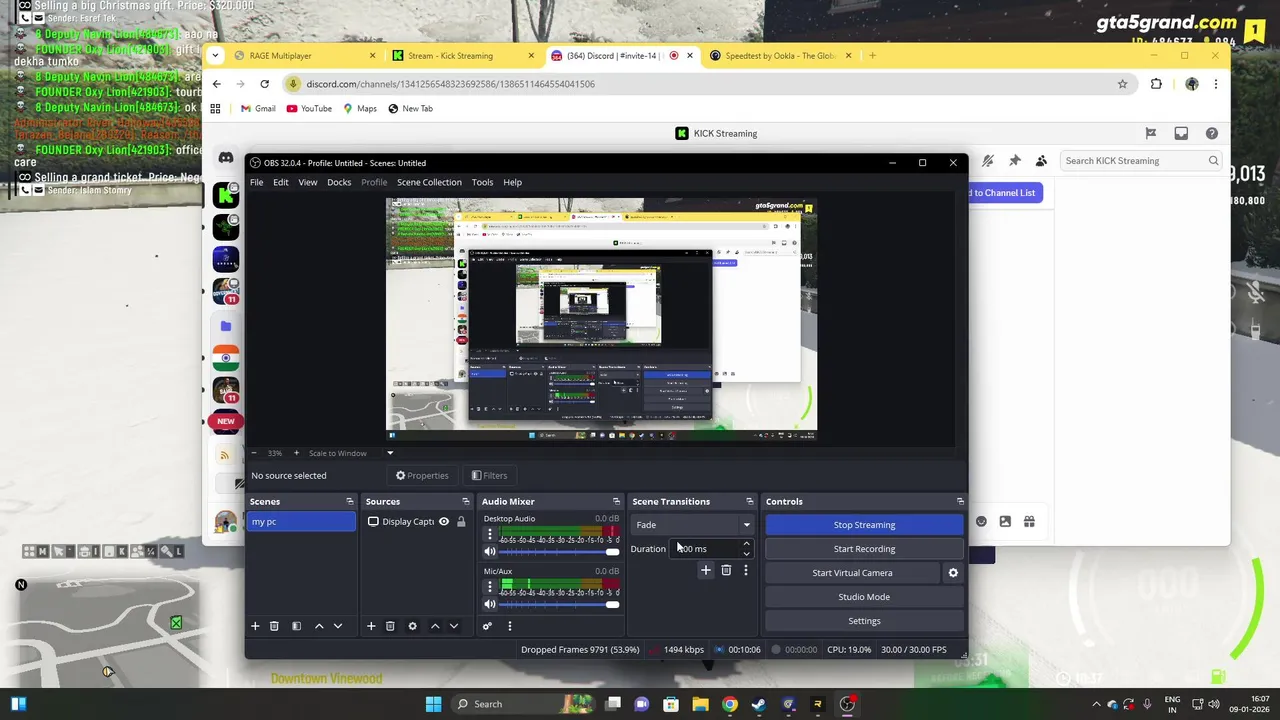This screenshot has width=1280, height=720.
Task: Undock the Audio Mixer panel
Action: (616, 501)
